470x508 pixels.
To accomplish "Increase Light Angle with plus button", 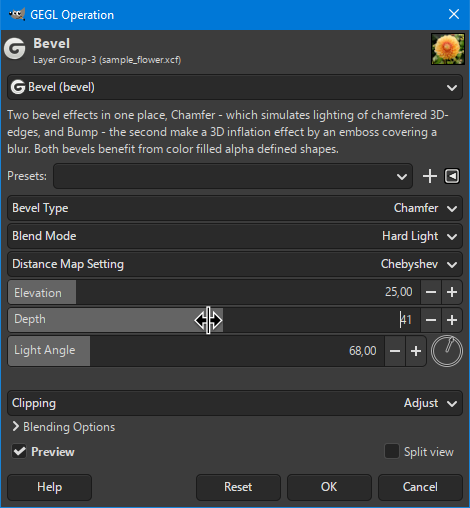I will coord(416,351).
